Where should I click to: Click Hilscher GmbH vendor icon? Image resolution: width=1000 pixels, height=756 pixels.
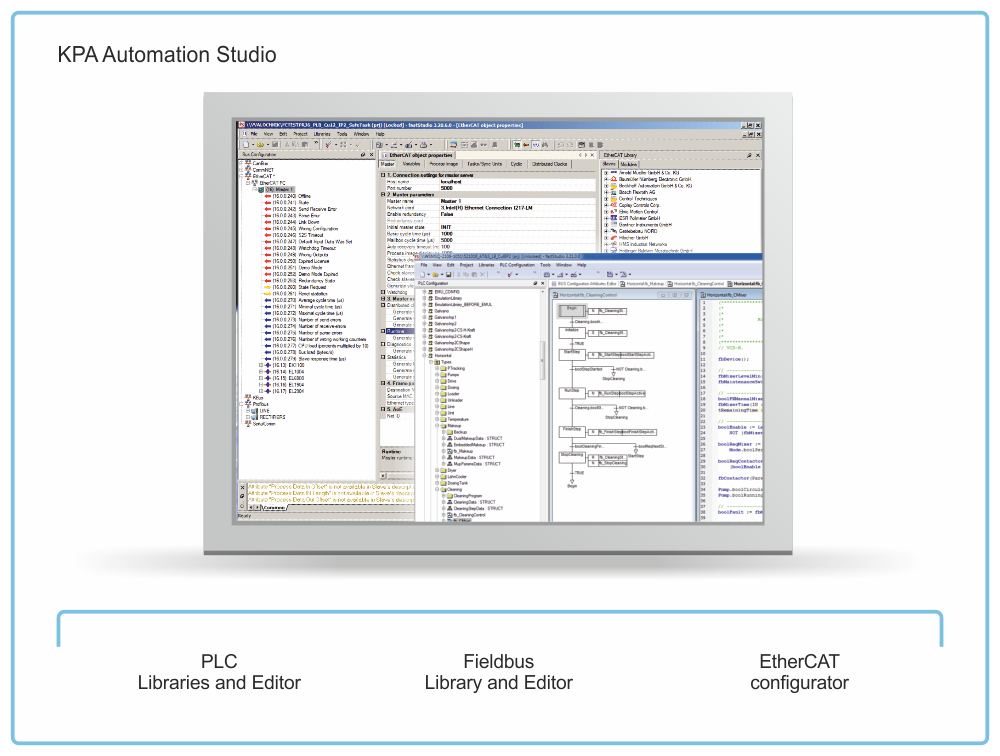[614, 238]
